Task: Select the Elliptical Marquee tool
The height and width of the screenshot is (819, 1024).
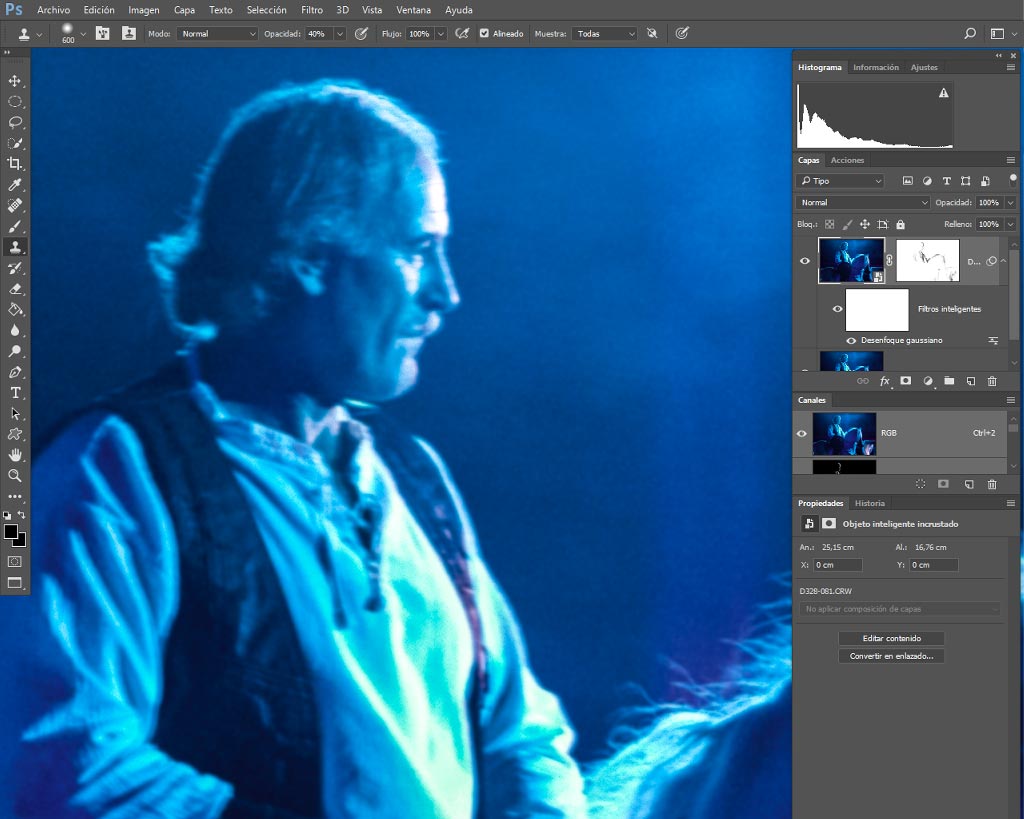Action: click(x=14, y=102)
